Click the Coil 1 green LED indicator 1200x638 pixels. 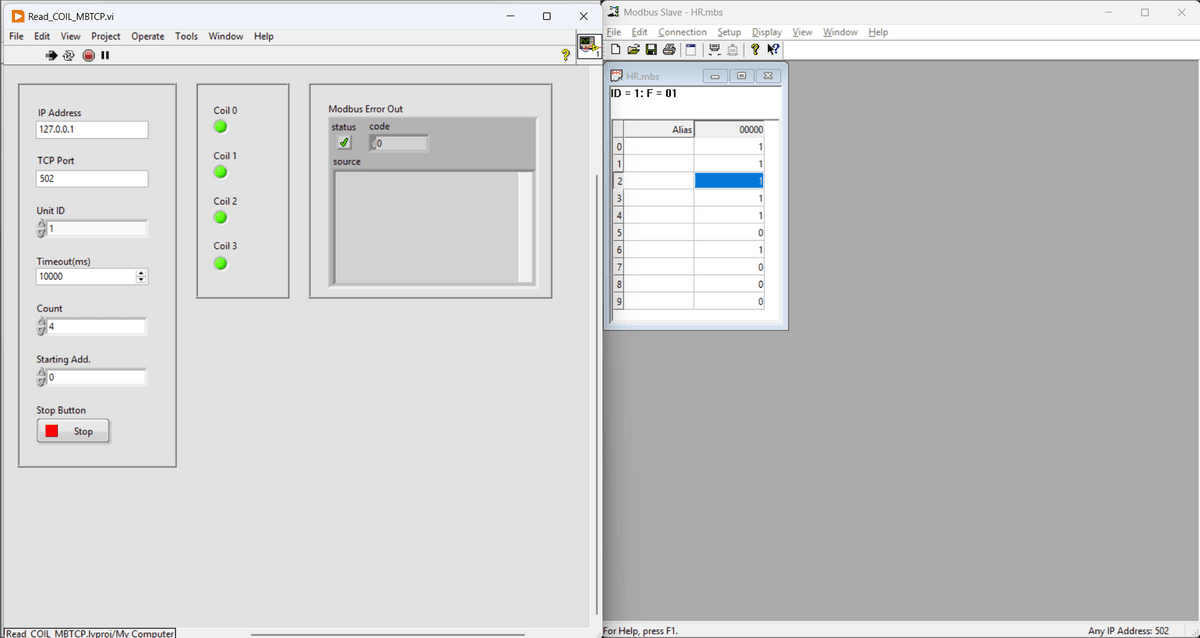[x=220, y=172]
